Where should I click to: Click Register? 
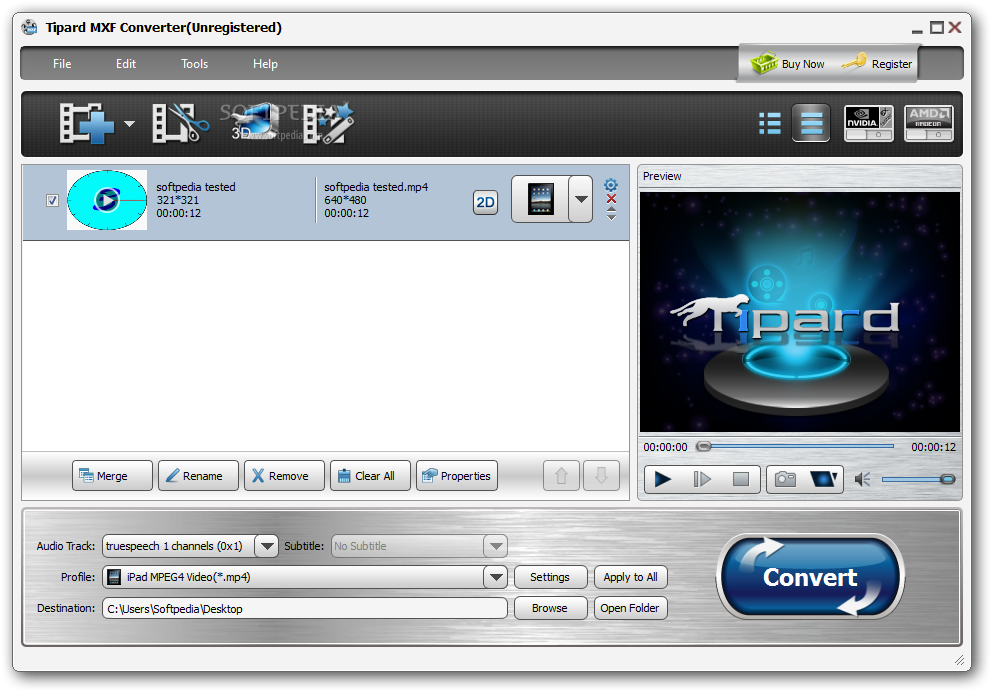[x=877, y=63]
